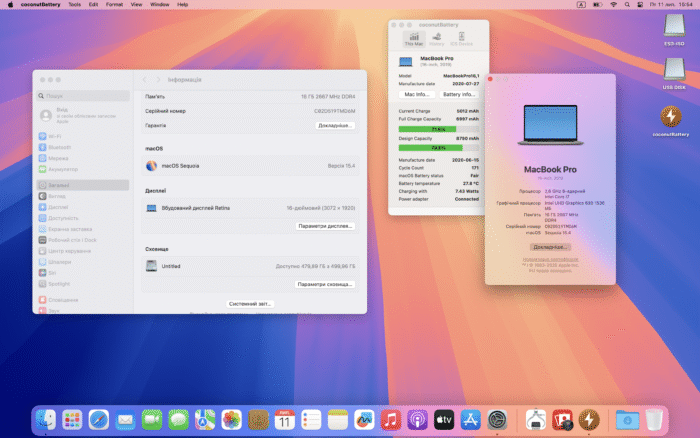Screen dimensions: 700x438
Task: Select Мережа in the settings sidebar
Action: pos(83,158)
